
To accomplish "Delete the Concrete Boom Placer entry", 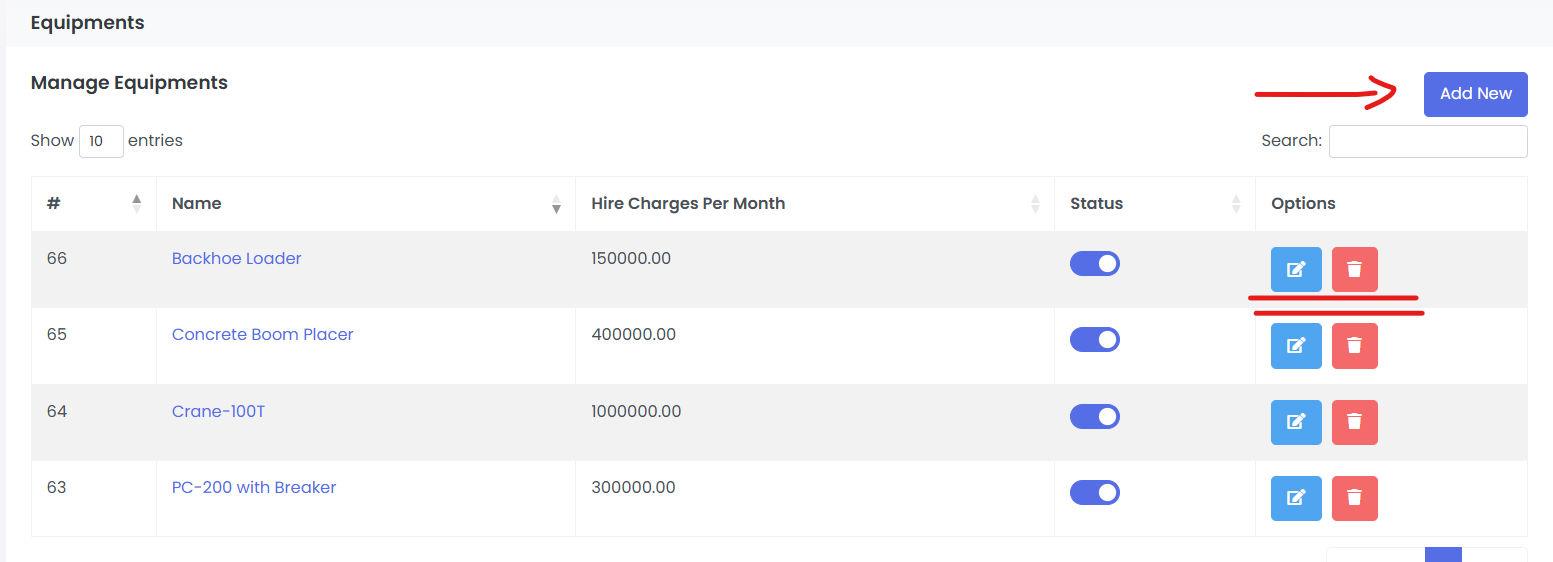I will click(1354, 345).
